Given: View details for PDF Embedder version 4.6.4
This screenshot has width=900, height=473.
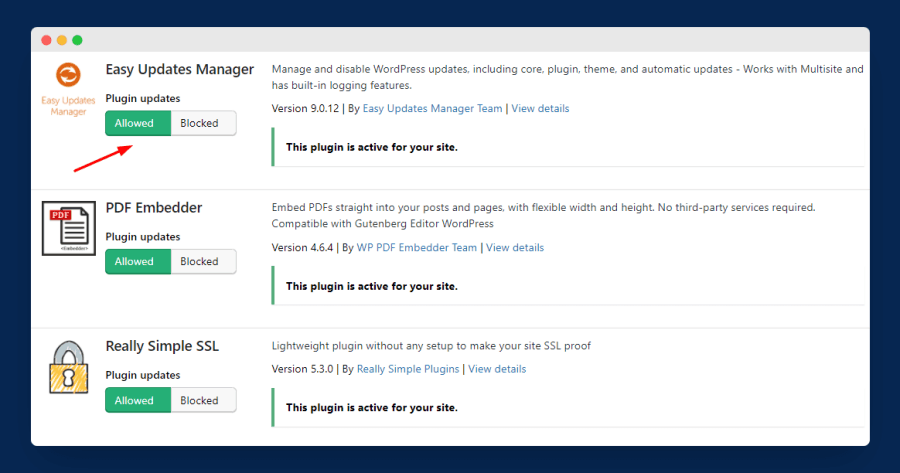Looking at the screenshot, I should coord(515,247).
